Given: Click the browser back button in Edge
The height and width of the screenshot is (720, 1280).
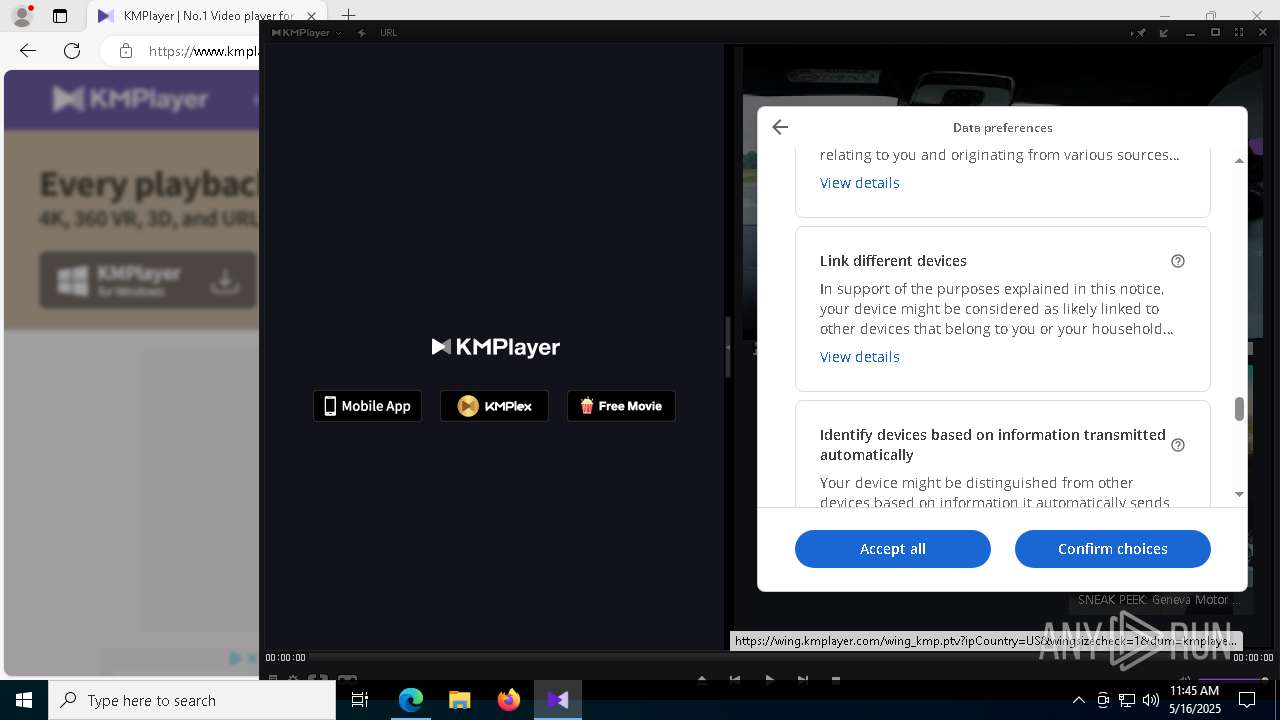Looking at the screenshot, I should 28,51.
